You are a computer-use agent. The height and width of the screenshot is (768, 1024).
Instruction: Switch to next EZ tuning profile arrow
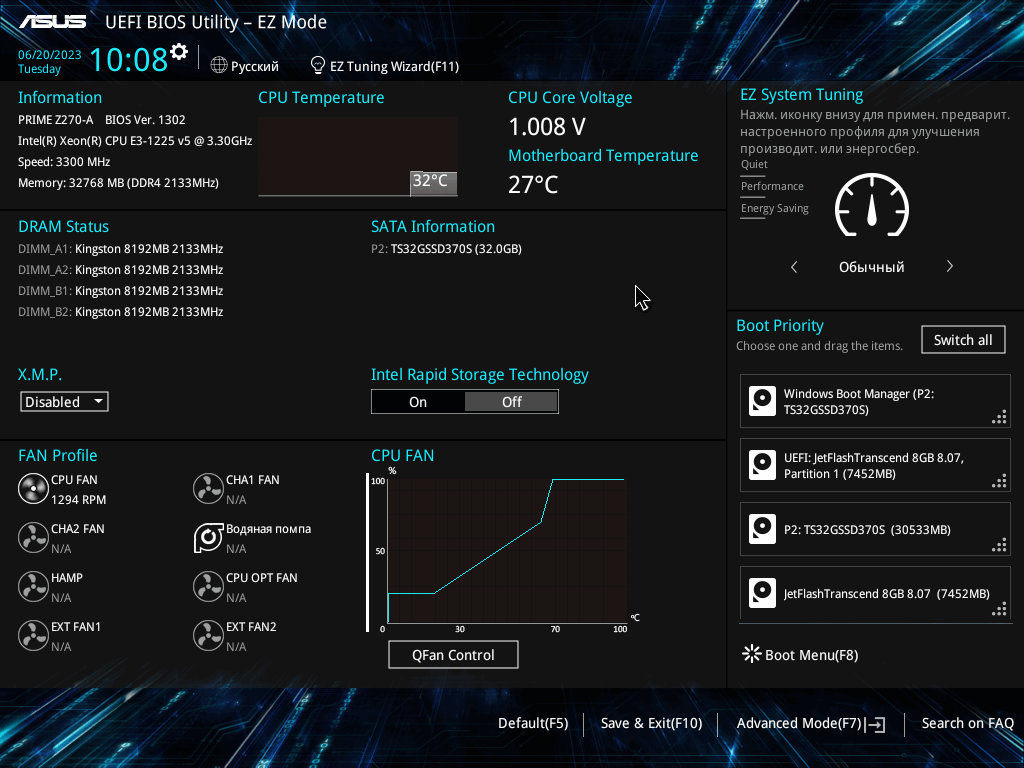[x=950, y=266]
